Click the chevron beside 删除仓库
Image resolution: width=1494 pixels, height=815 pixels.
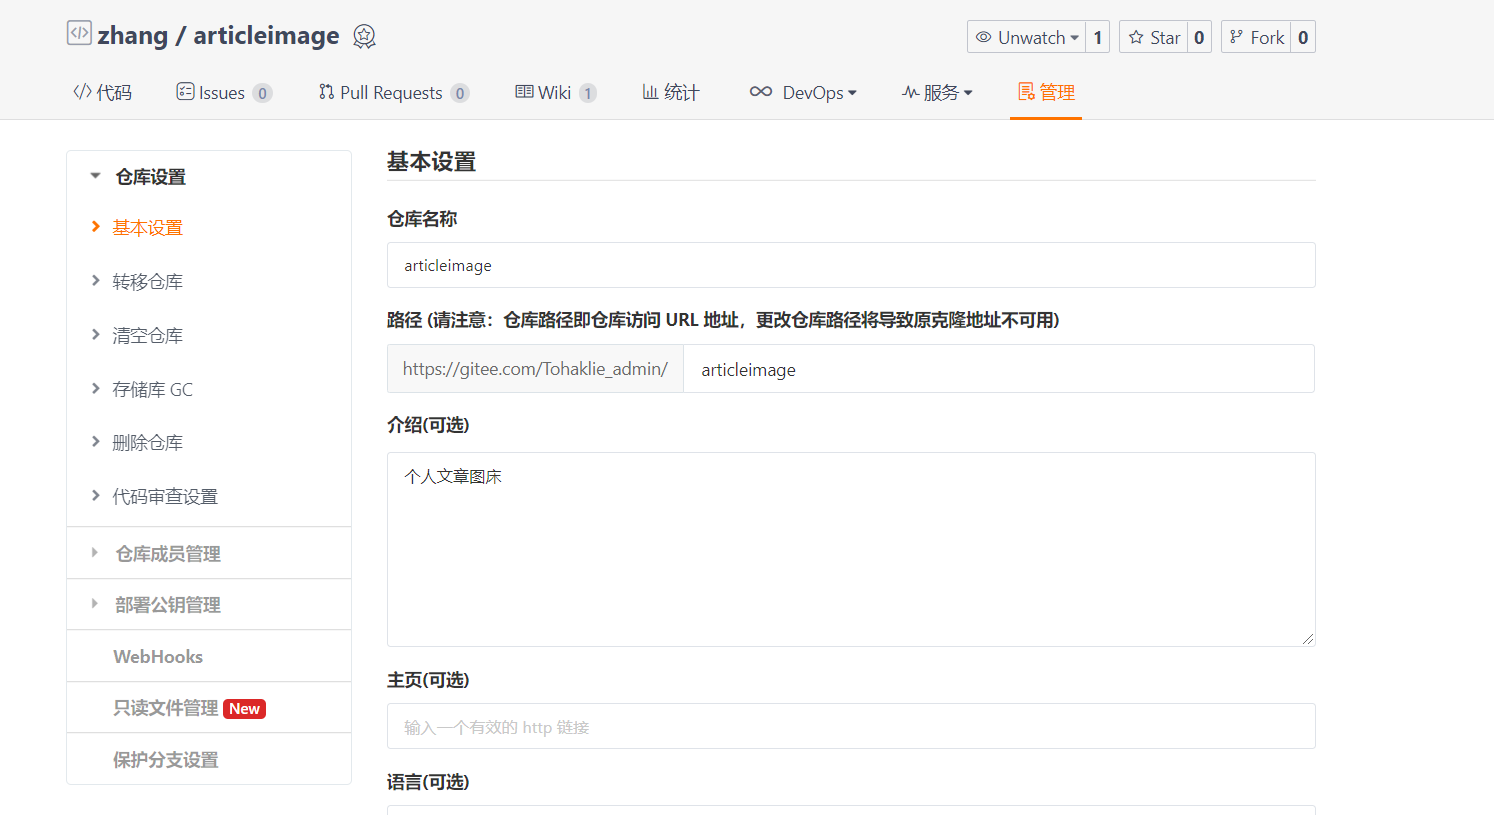pos(96,442)
